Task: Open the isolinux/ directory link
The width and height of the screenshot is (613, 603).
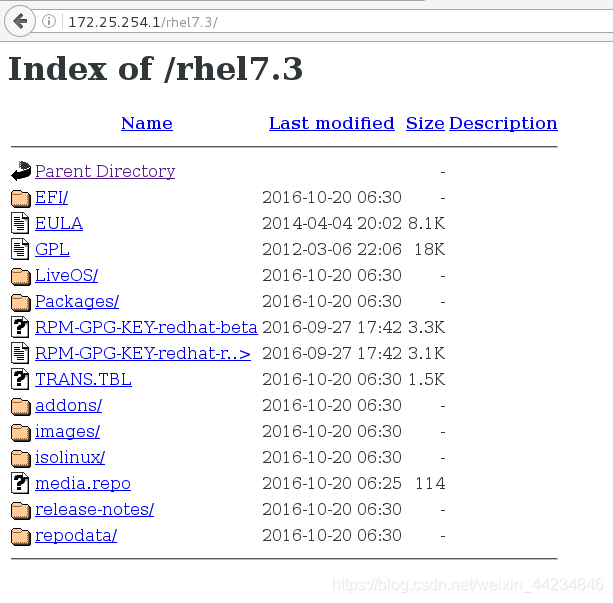Action: [70, 457]
